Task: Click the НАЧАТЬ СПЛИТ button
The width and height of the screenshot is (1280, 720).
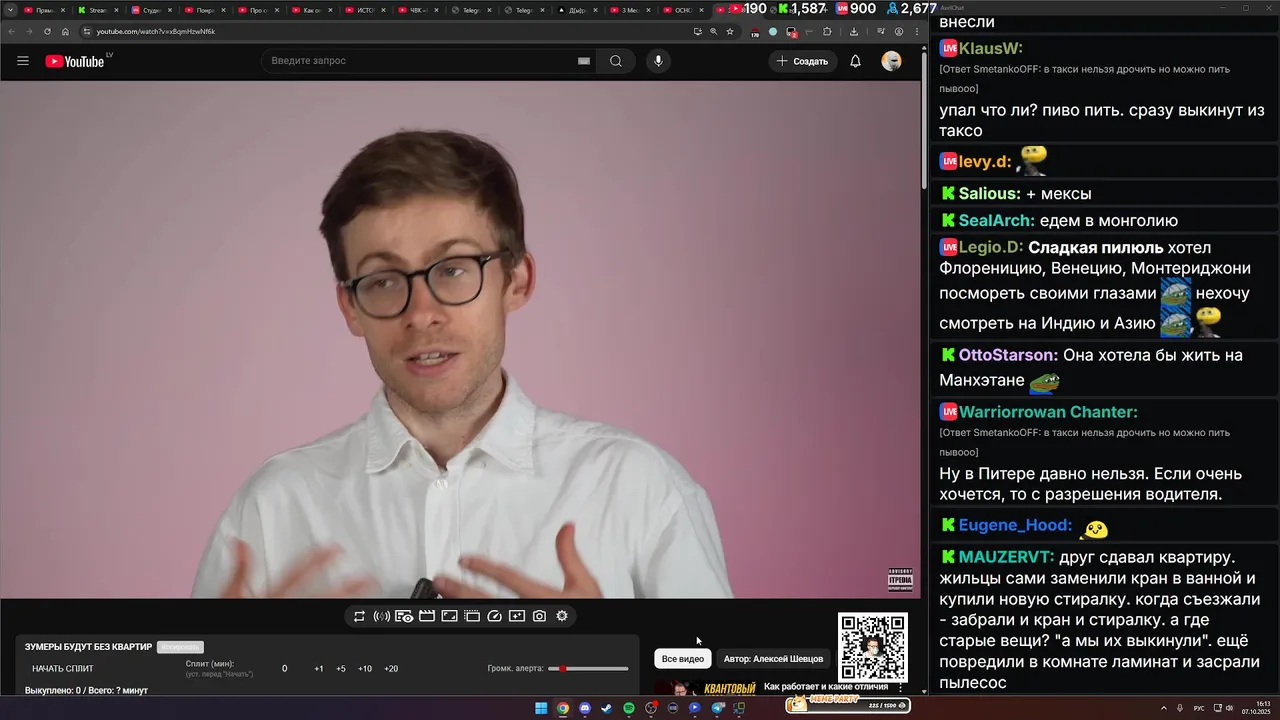Action: [x=63, y=668]
